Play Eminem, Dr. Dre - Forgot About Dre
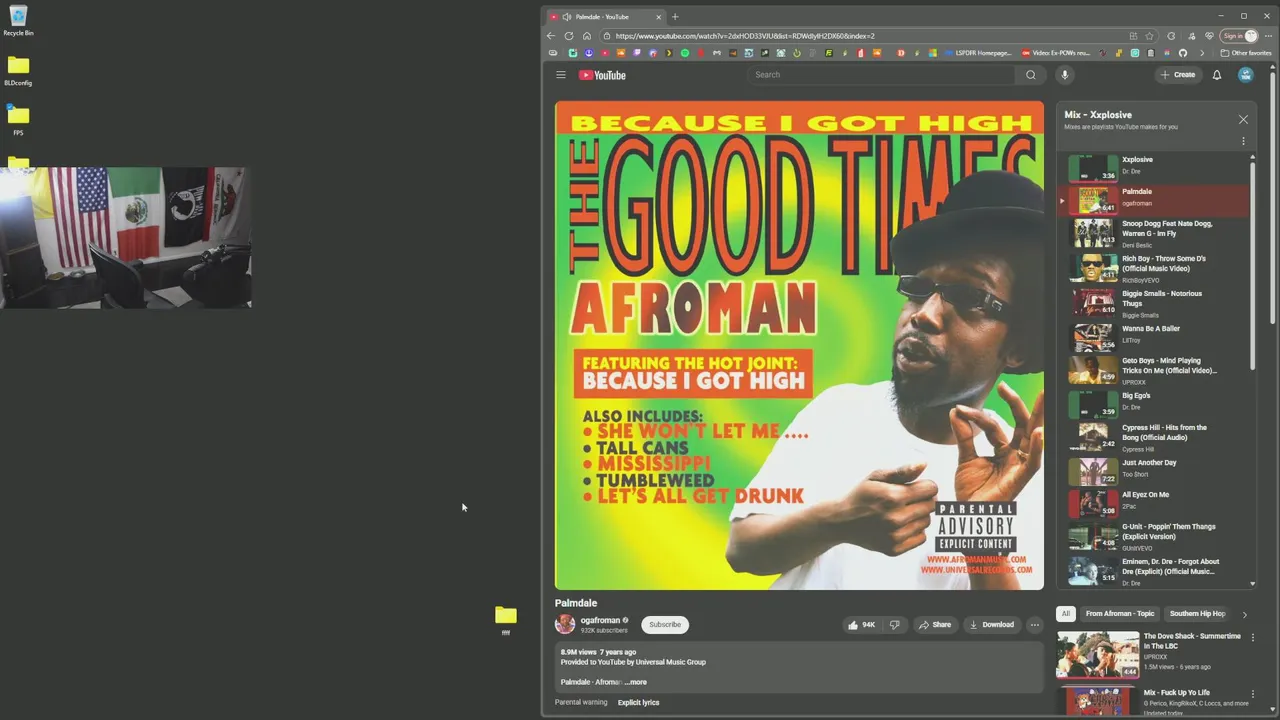This screenshot has width=1280, height=720. (x=1155, y=571)
